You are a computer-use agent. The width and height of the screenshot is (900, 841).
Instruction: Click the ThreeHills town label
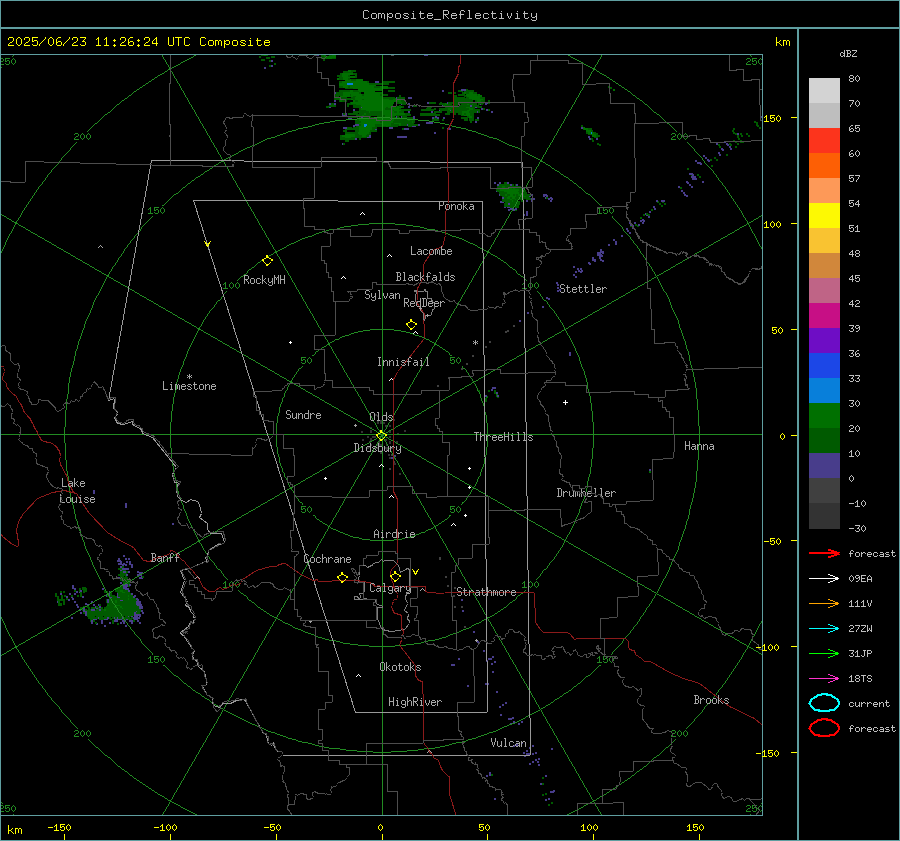click(x=503, y=437)
